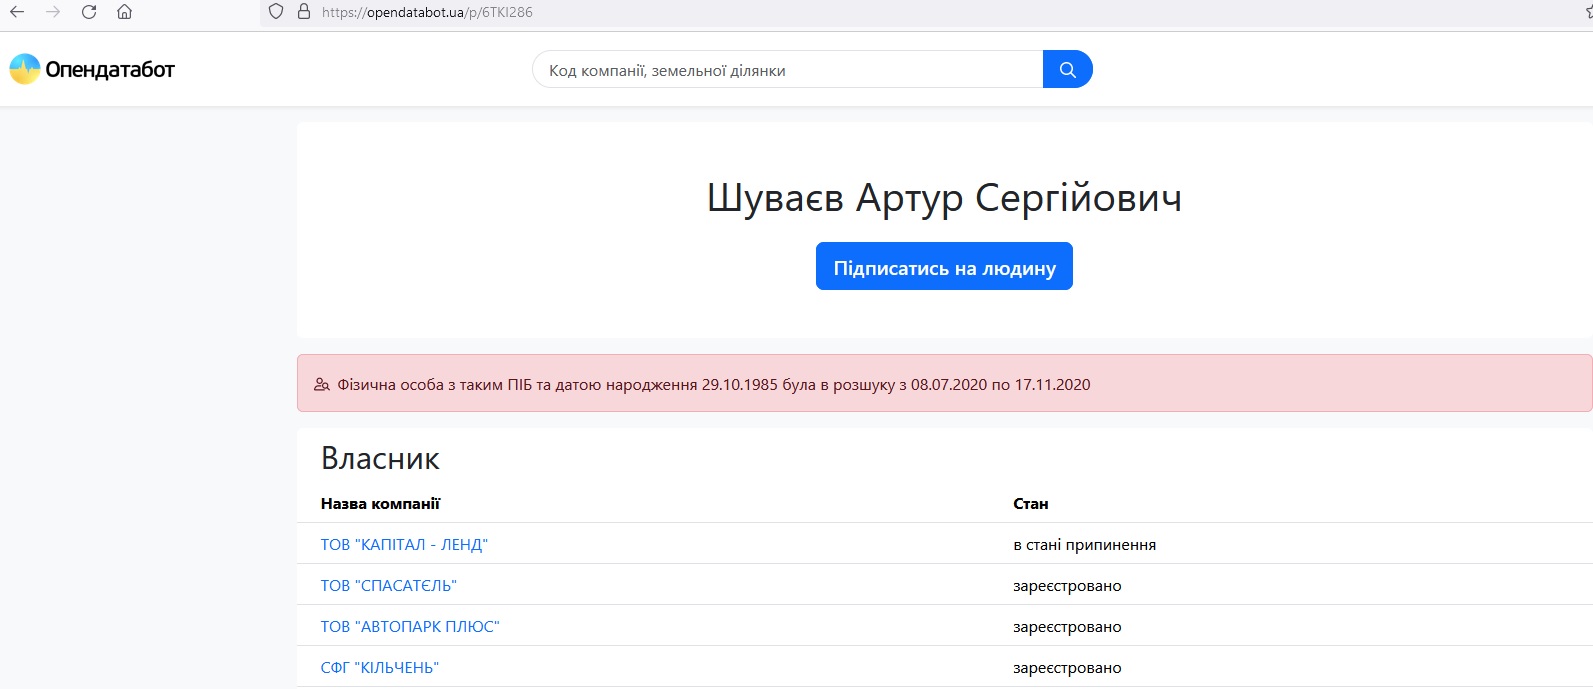Click the "Шуваєв Артур Сергійович" heading
Viewport: 1593px width, 689px height.
944,198
